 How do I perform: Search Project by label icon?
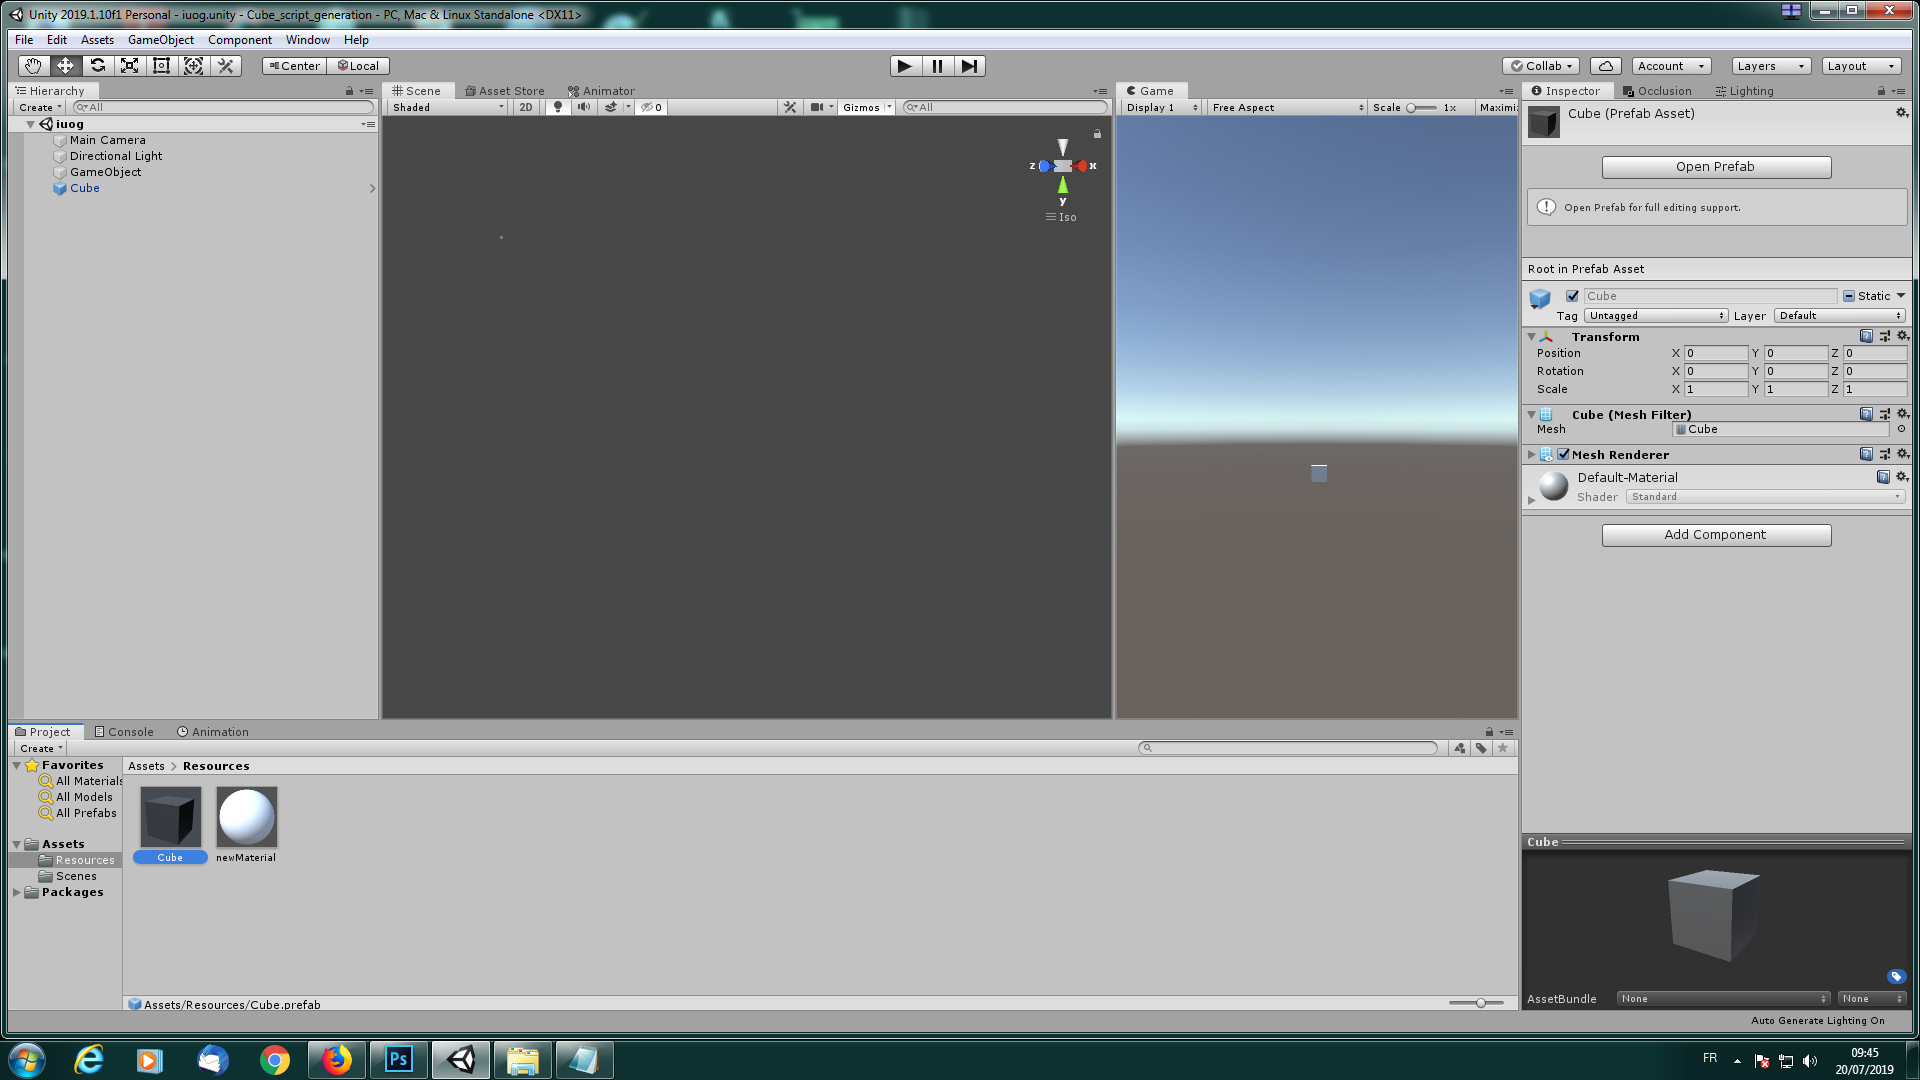click(x=1481, y=748)
